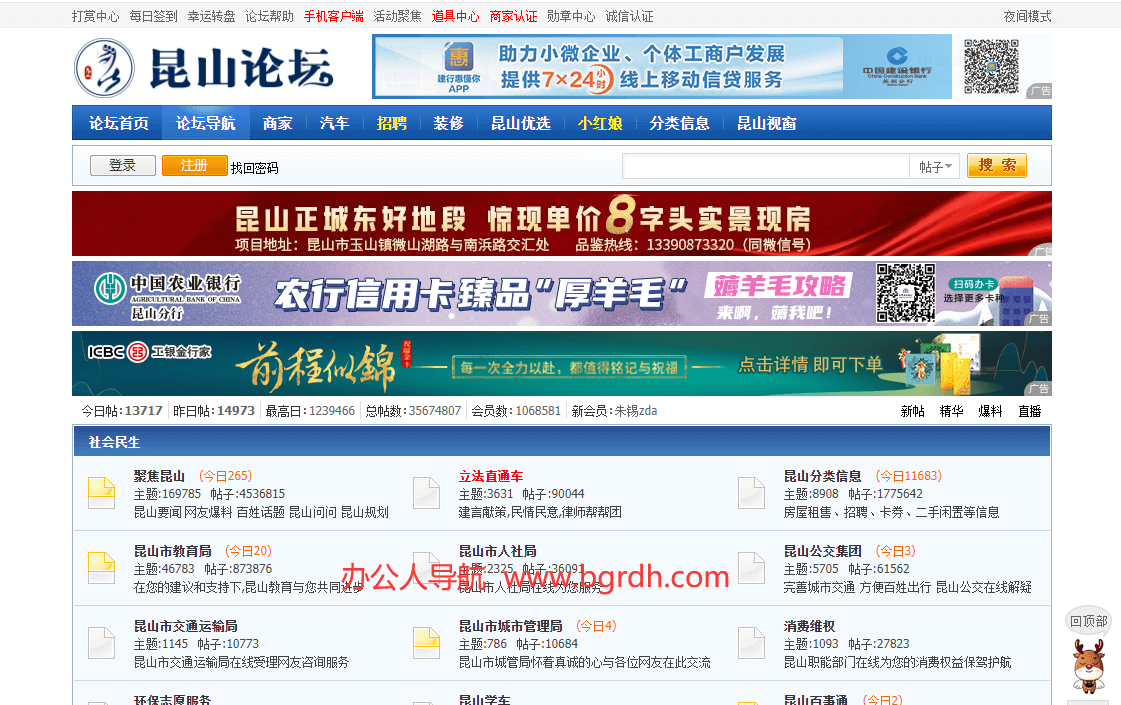Open new member 朱锡zda profile
Viewport: 1121px width, 705px height.
636,410
